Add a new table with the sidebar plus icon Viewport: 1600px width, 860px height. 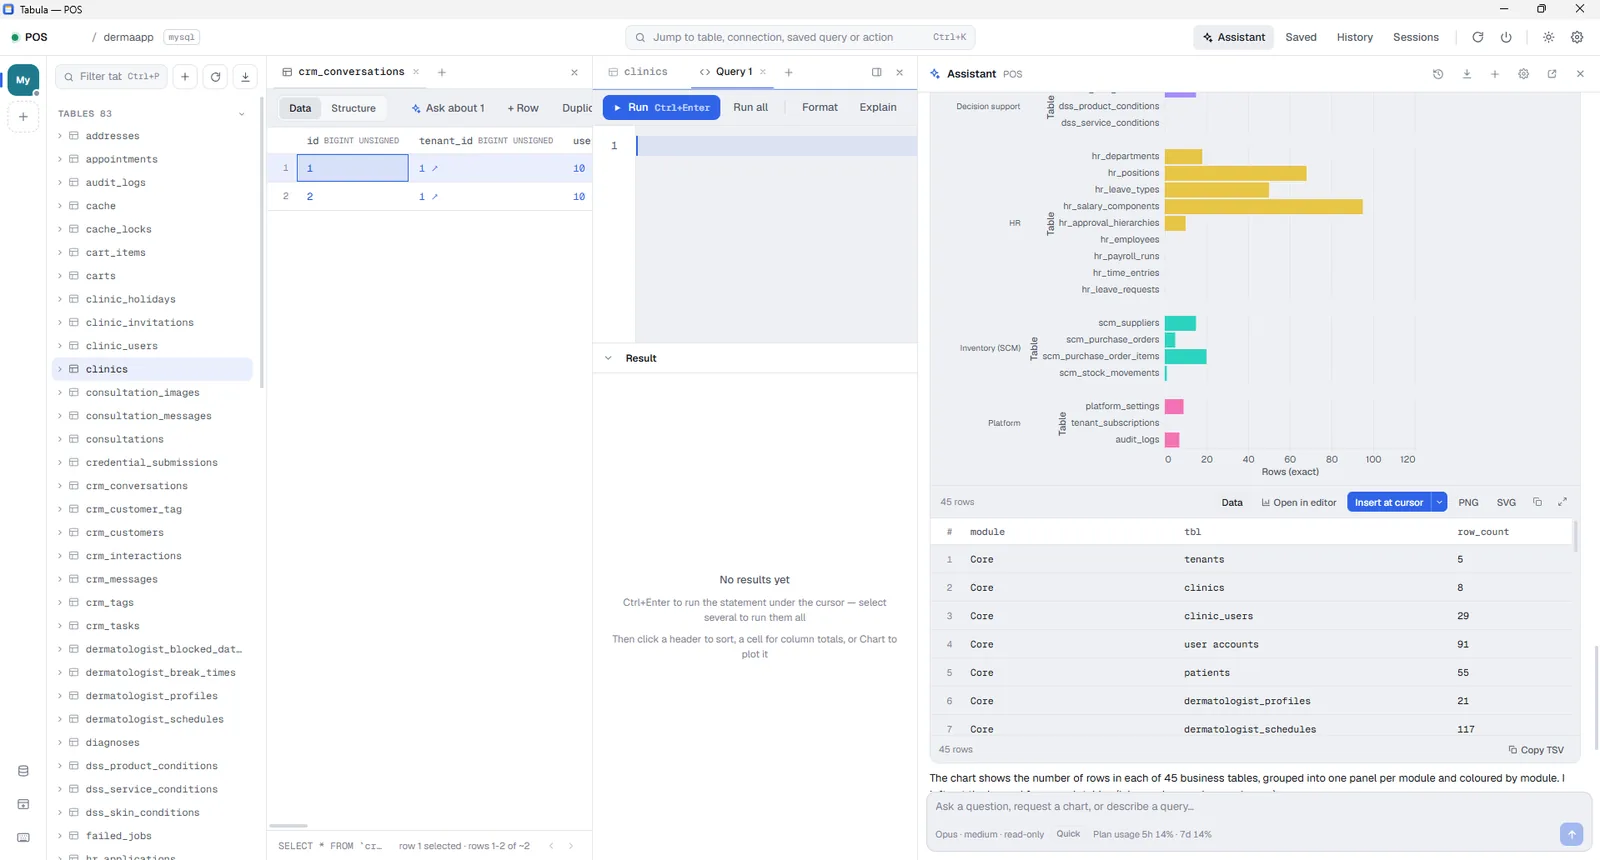coord(185,77)
